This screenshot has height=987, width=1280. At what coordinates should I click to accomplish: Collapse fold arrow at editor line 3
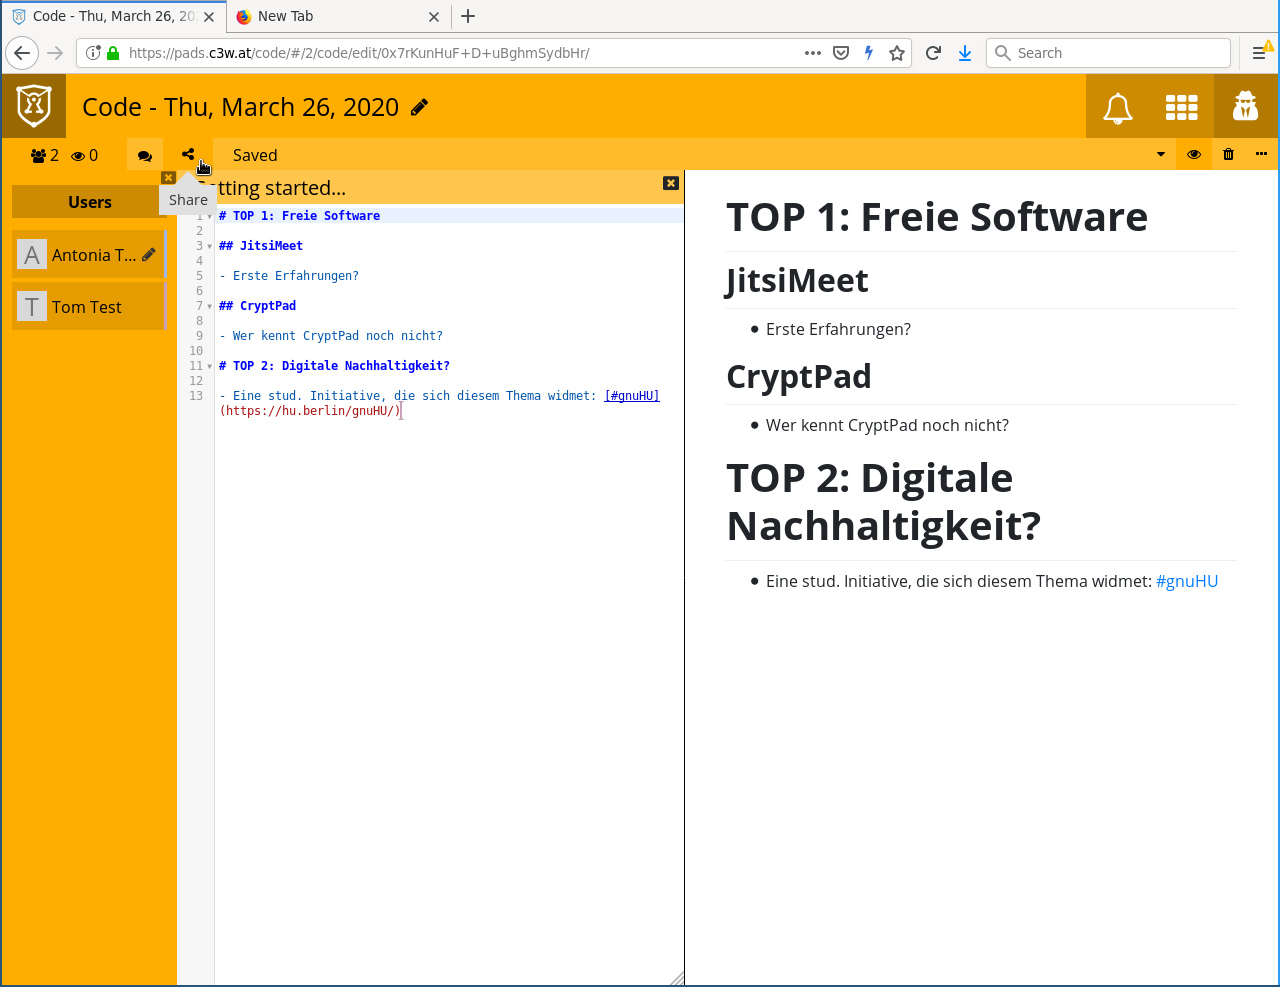tap(209, 246)
